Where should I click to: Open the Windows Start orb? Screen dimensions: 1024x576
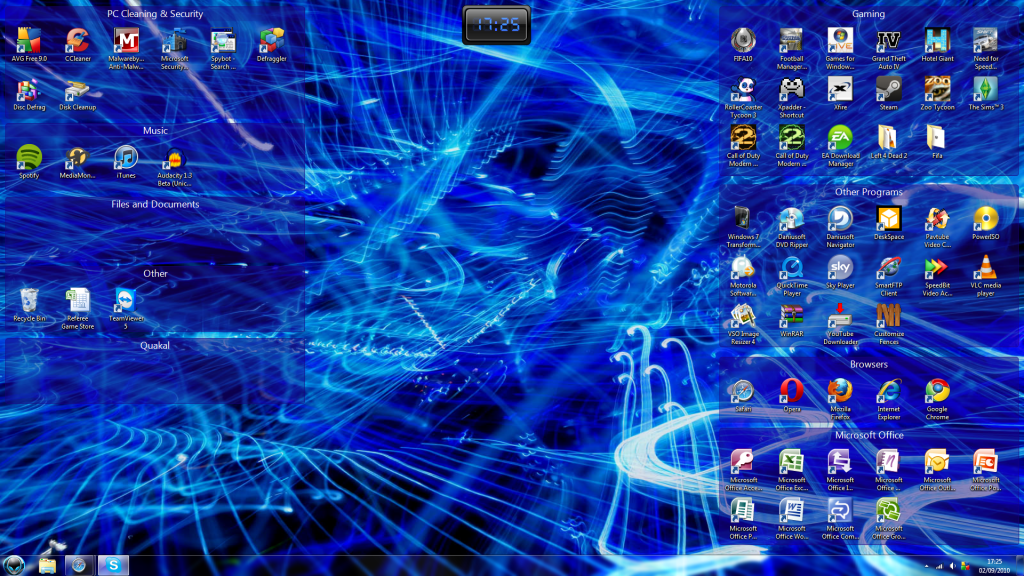[16, 565]
